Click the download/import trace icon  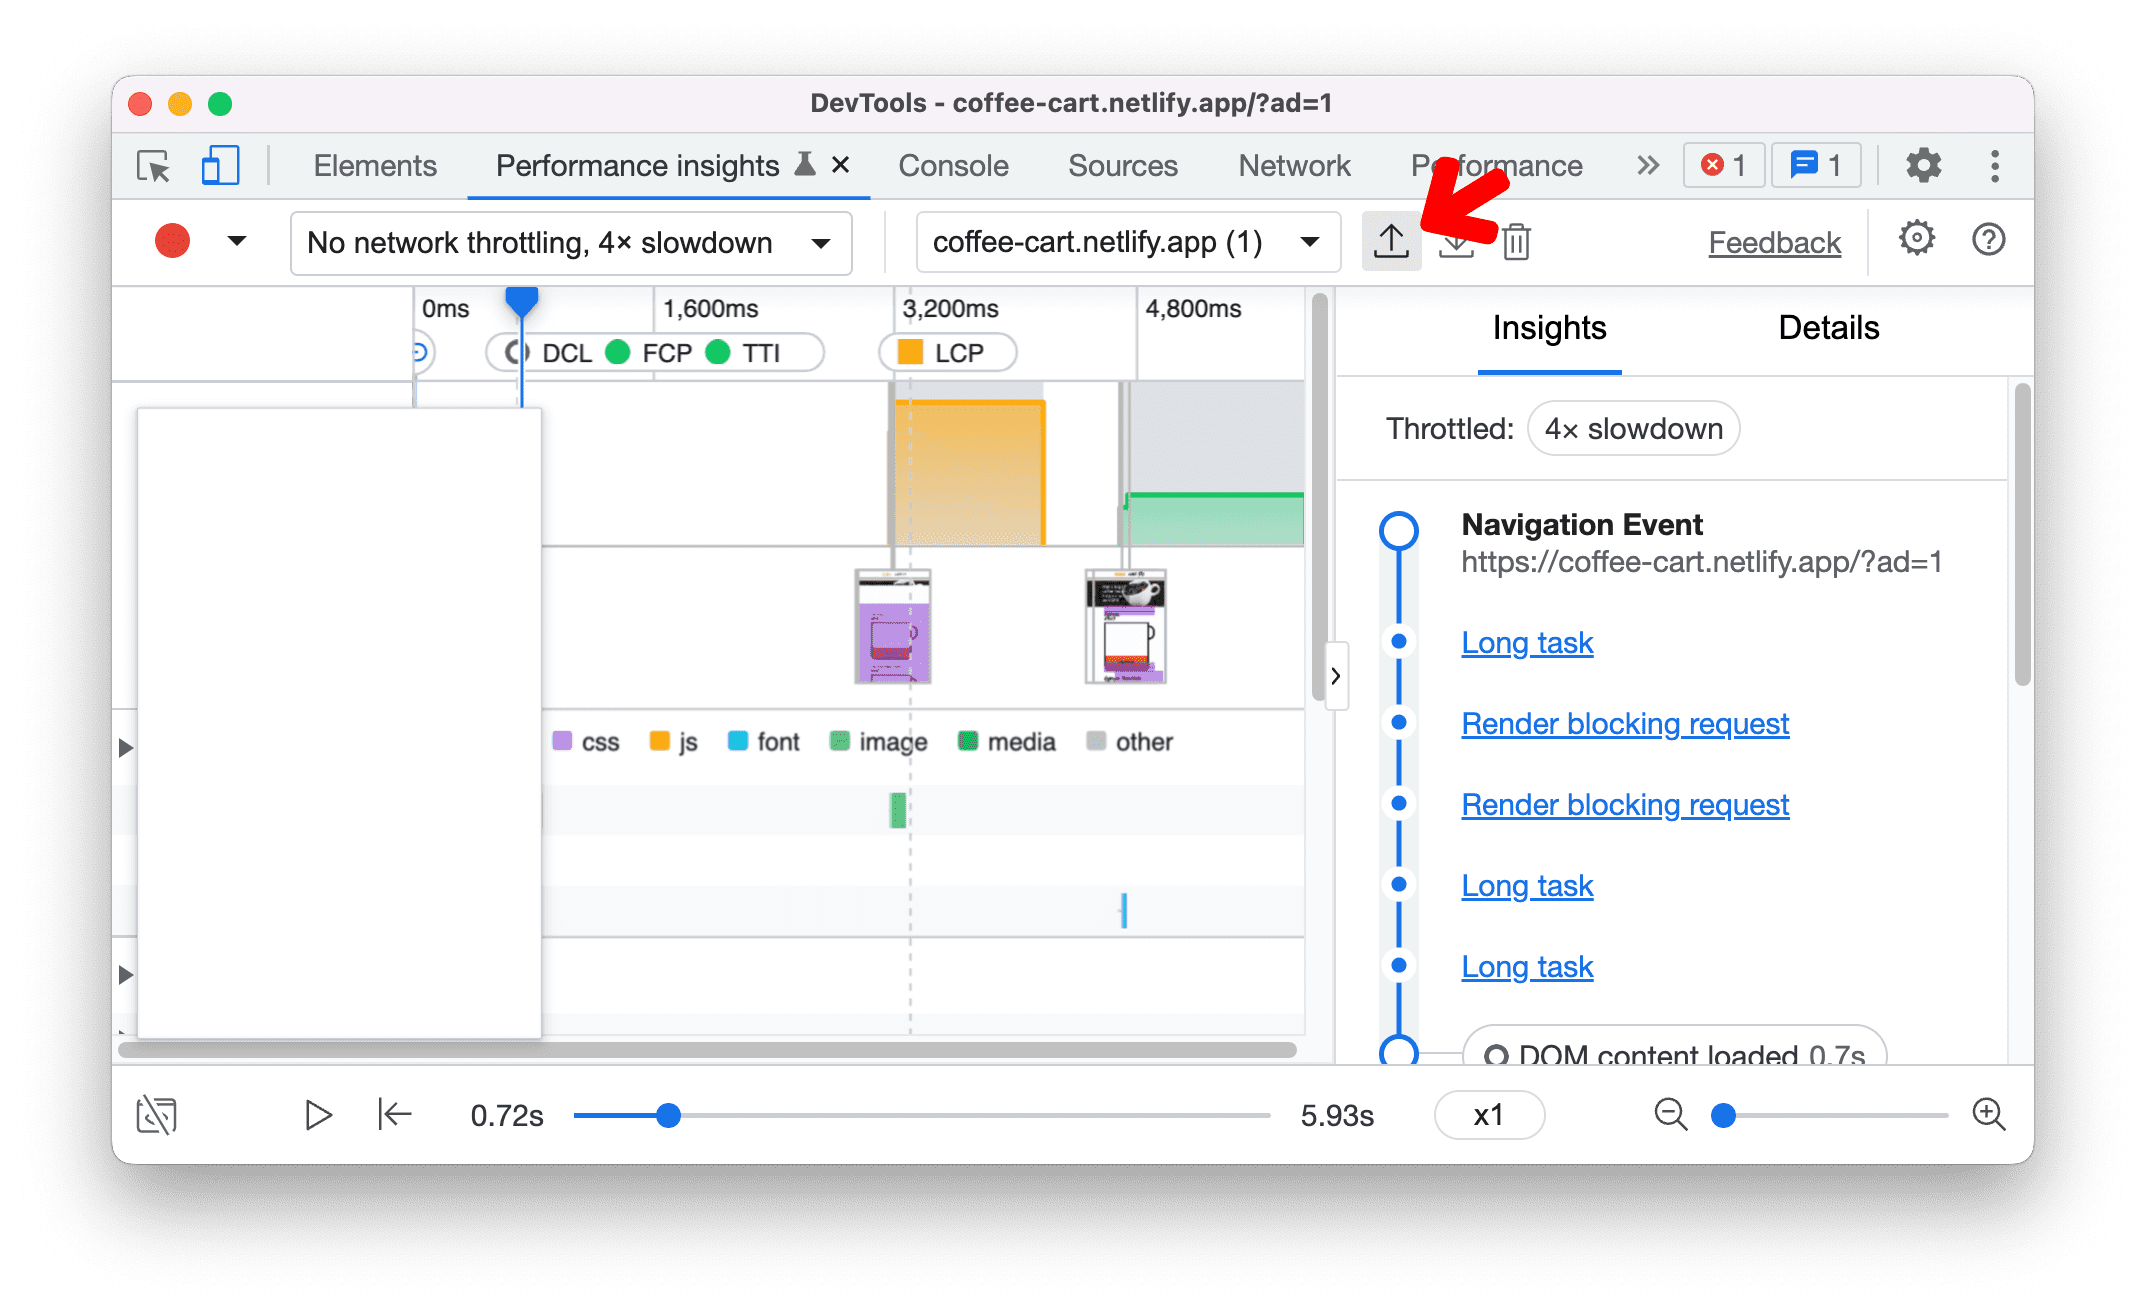coord(1456,241)
